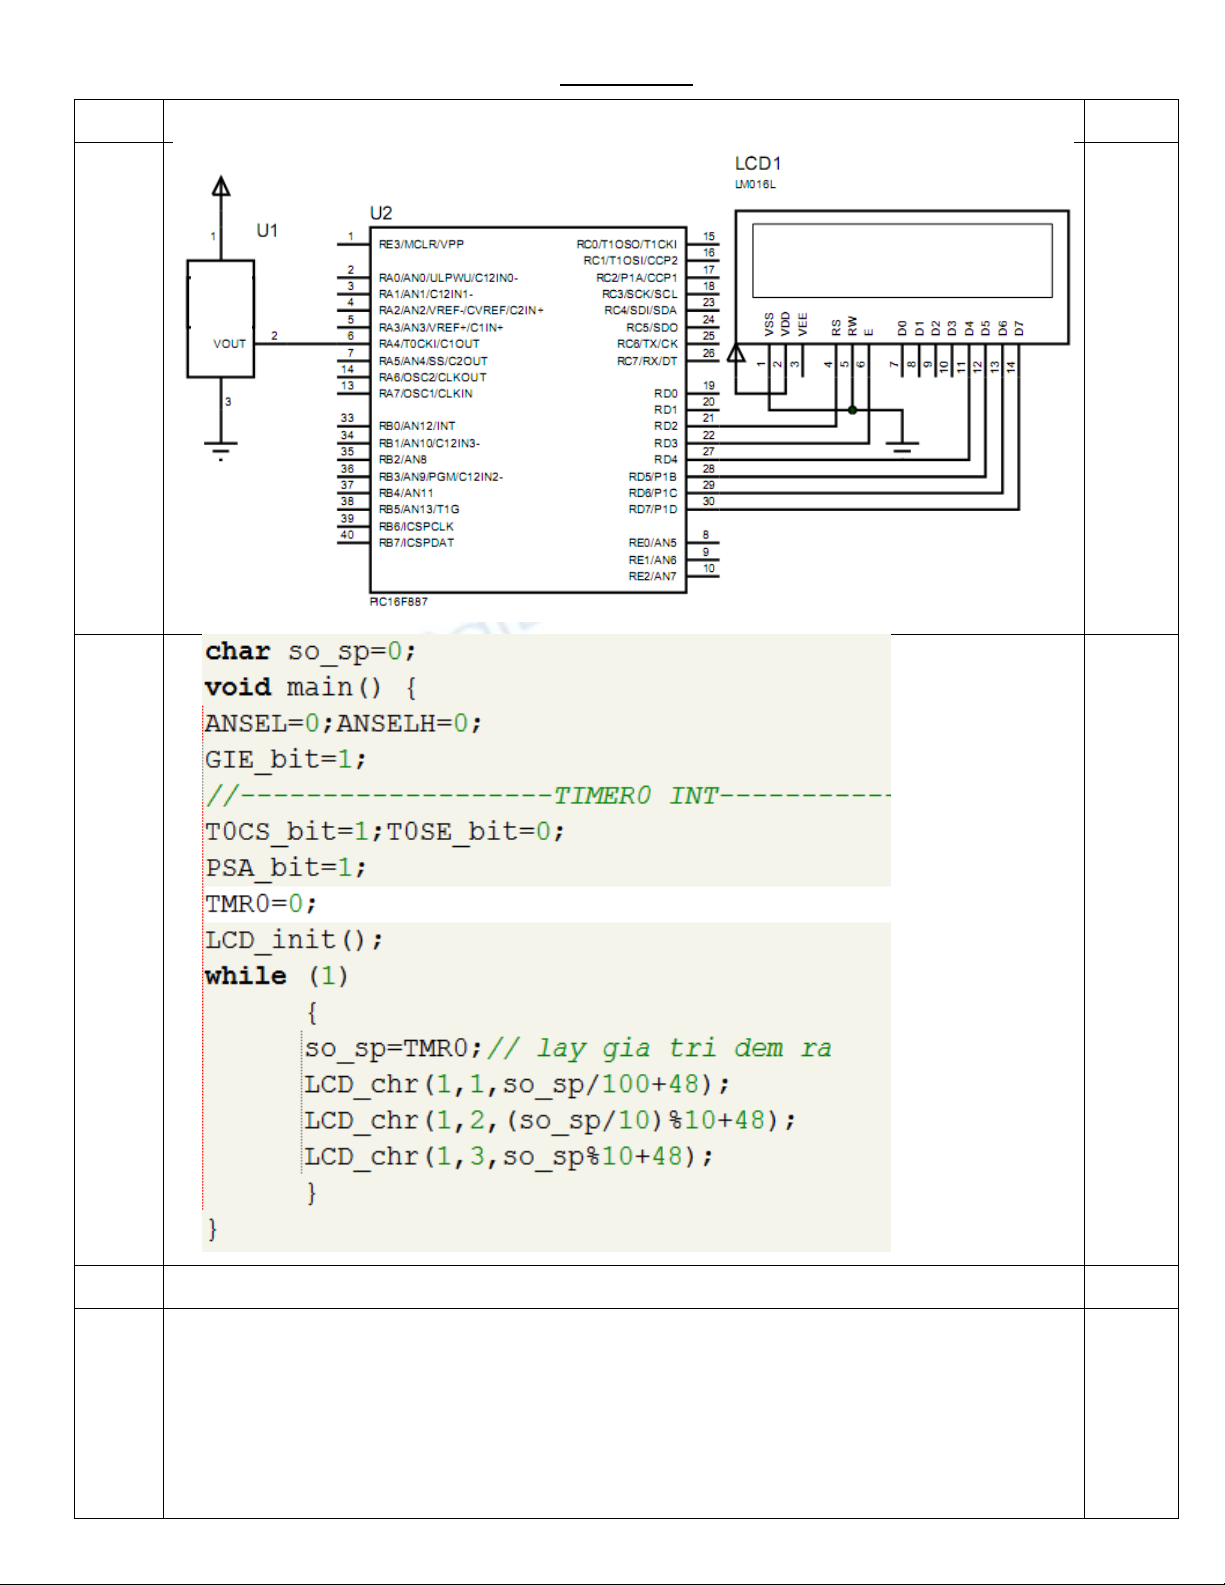1225x1585 pixels.
Task: Click the power arrow at LCD pin 1
Action: pyautogui.click(x=736, y=353)
